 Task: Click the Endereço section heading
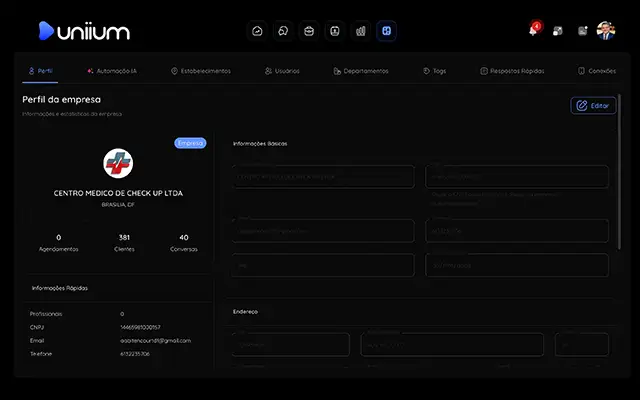tap(245, 312)
